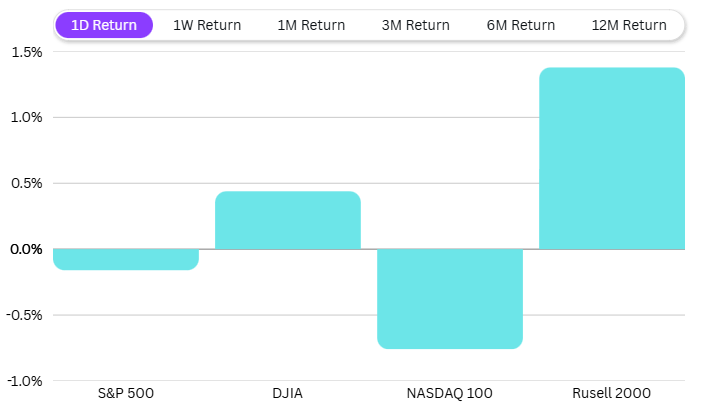Click the S&P 500 axis label
This screenshot has height=416, width=701.
pyautogui.click(x=126, y=393)
